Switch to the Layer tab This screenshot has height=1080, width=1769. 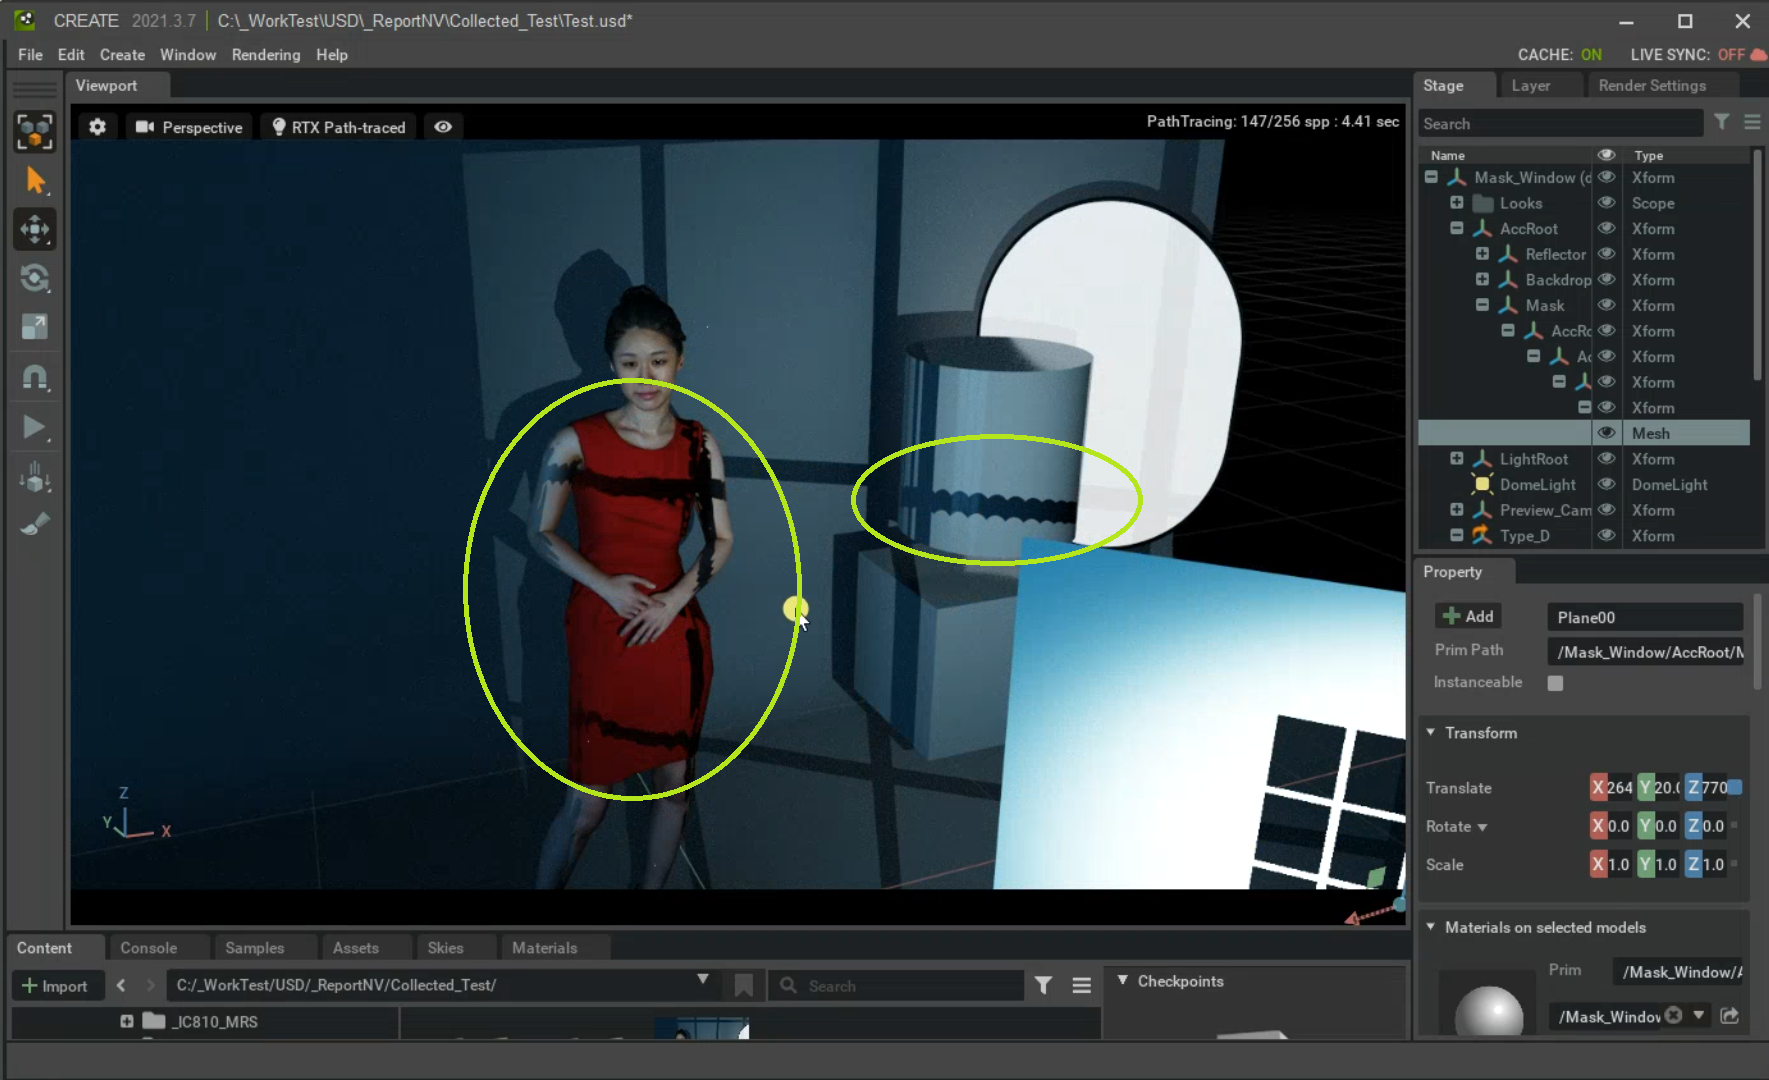tap(1531, 86)
